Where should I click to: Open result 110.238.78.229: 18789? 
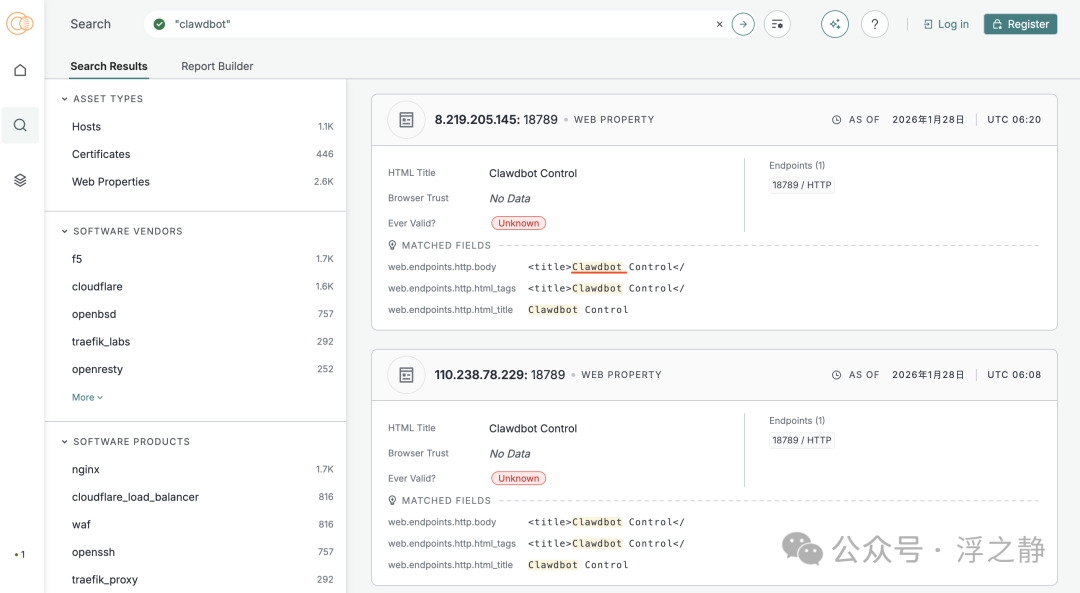tap(499, 375)
